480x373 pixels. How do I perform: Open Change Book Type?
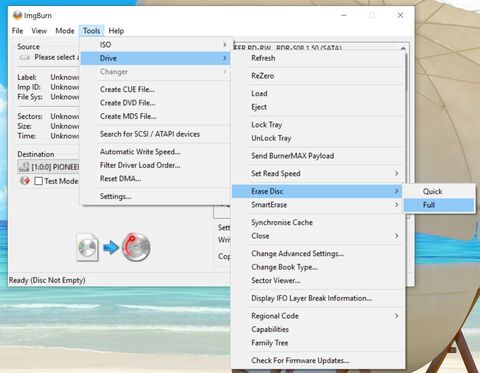pyautogui.click(x=318, y=267)
